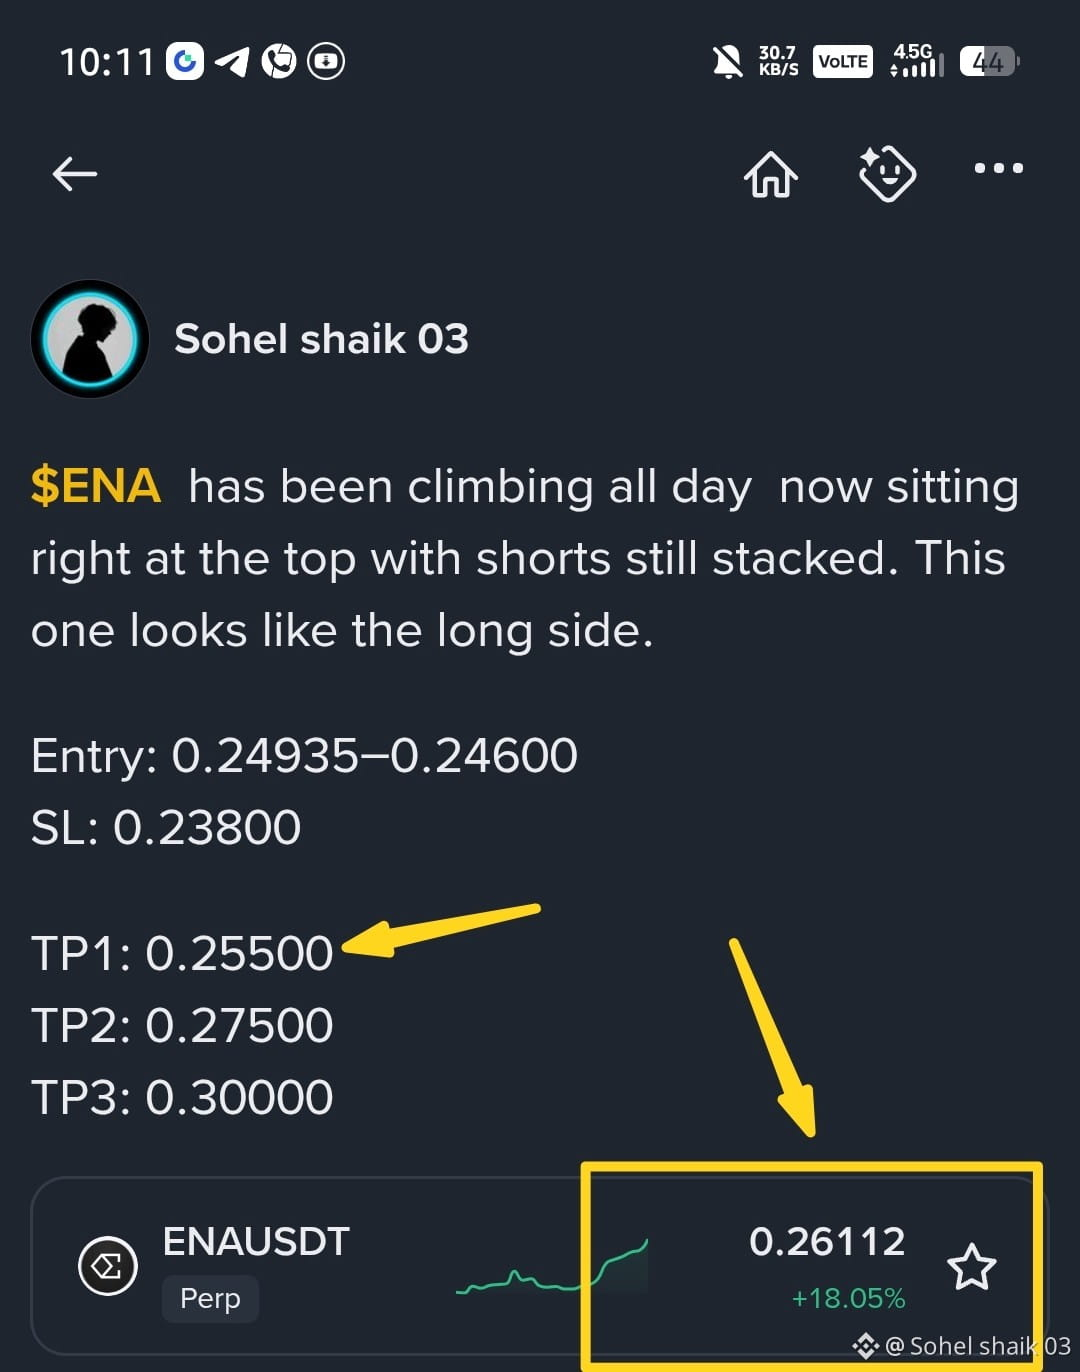The height and width of the screenshot is (1372, 1080).
Task: Tap the VoLTE indicator in status bar
Action: (843, 62)
